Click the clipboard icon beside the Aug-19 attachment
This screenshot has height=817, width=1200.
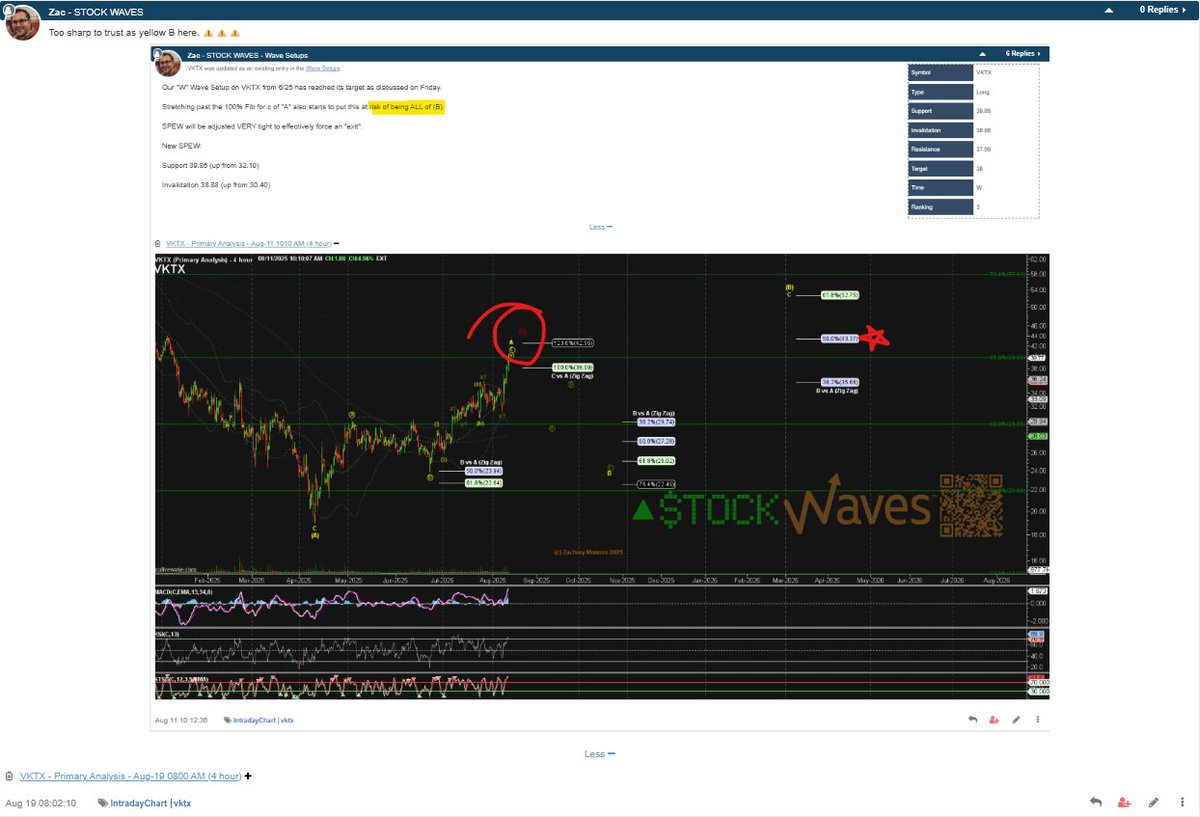tap(10, 776)
